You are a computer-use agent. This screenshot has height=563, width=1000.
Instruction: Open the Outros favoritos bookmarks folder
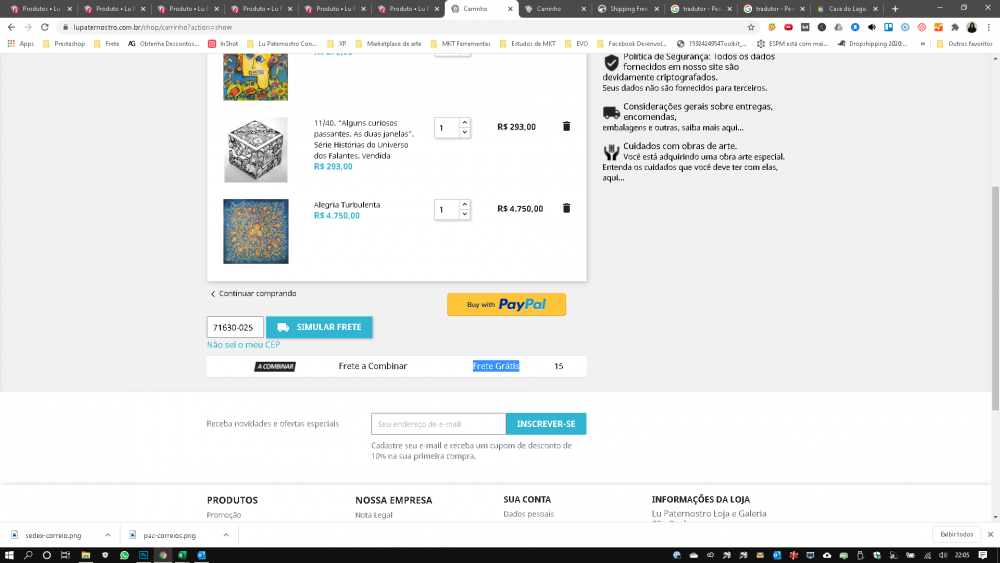point(964,44)
